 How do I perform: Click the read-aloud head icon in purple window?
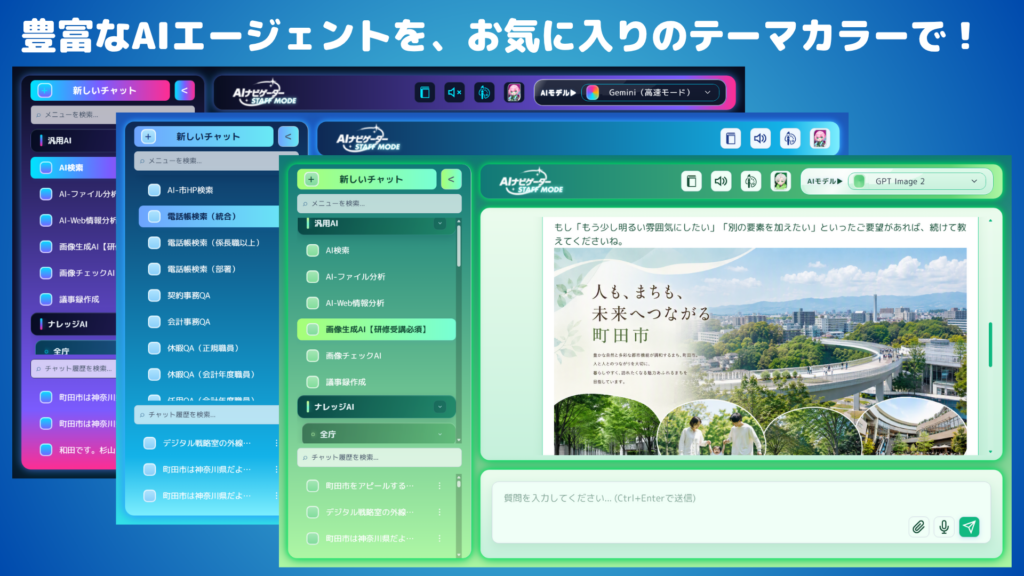tap(484, 92)
